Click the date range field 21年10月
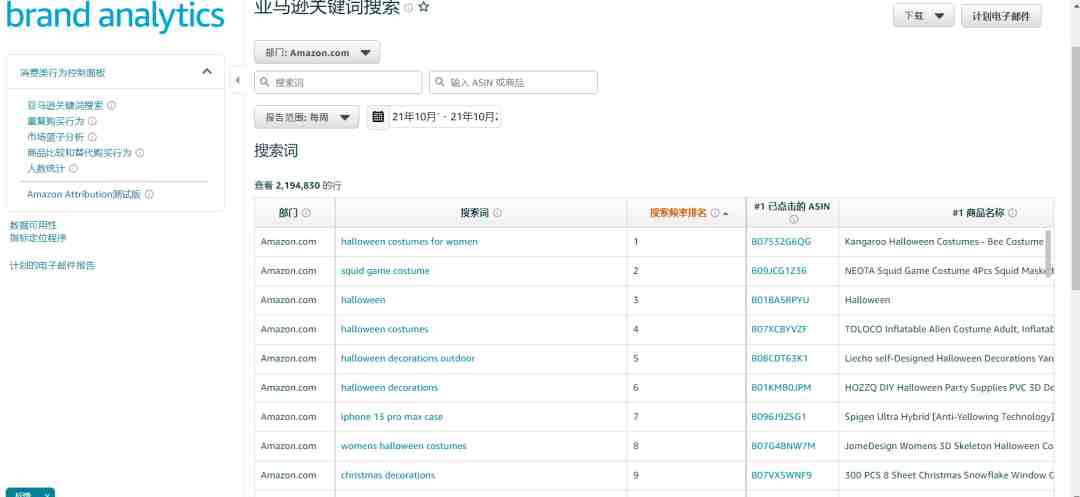The image size is (1080, 497). point(445,117)
